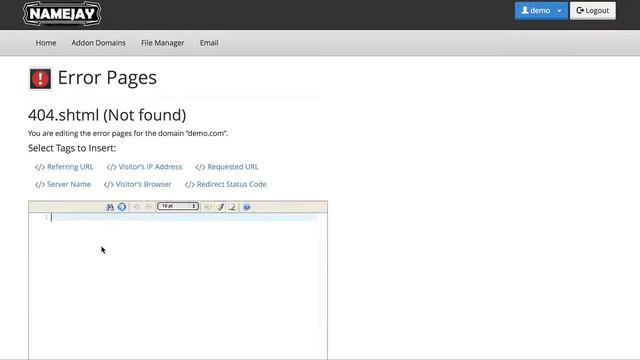This screenshot has height=360, width=640.
Task: Click the binoculars search icon in editor
Action: 110,207
